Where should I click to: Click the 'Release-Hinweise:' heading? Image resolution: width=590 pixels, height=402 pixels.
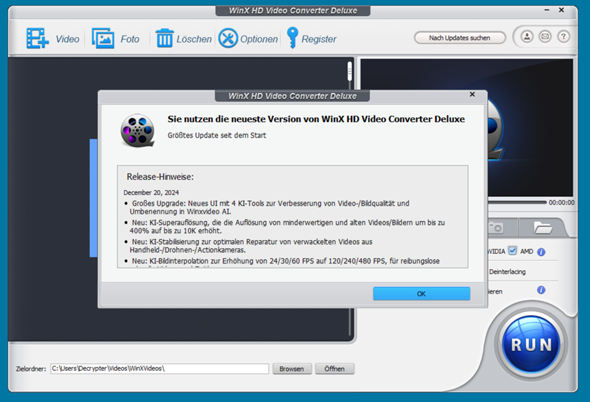(160, 177)
